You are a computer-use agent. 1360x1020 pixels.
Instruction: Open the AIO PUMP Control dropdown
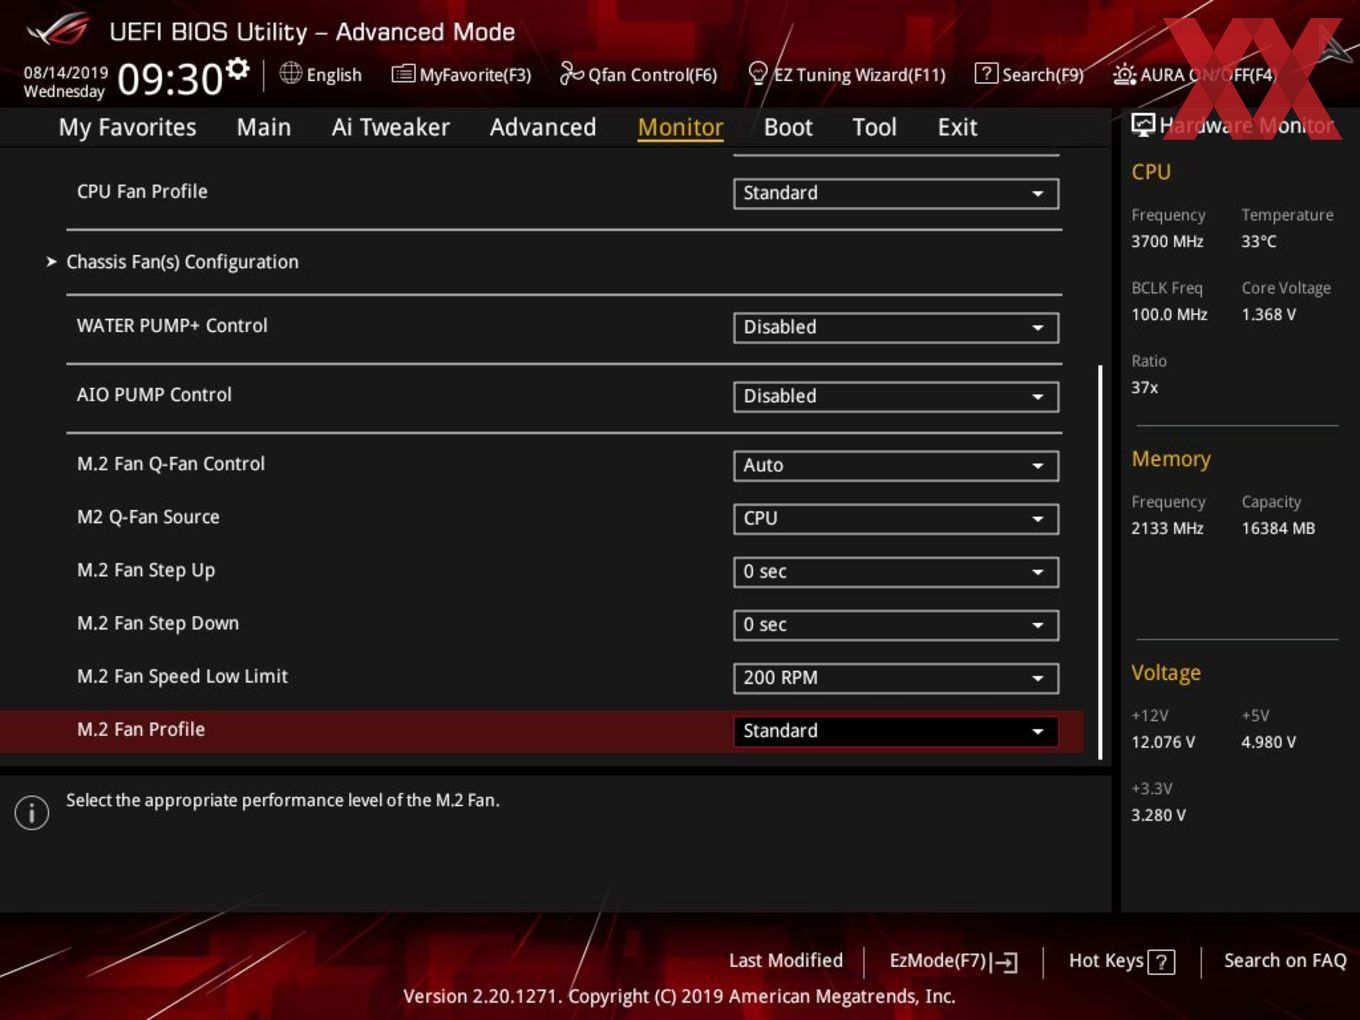(895, 396)
